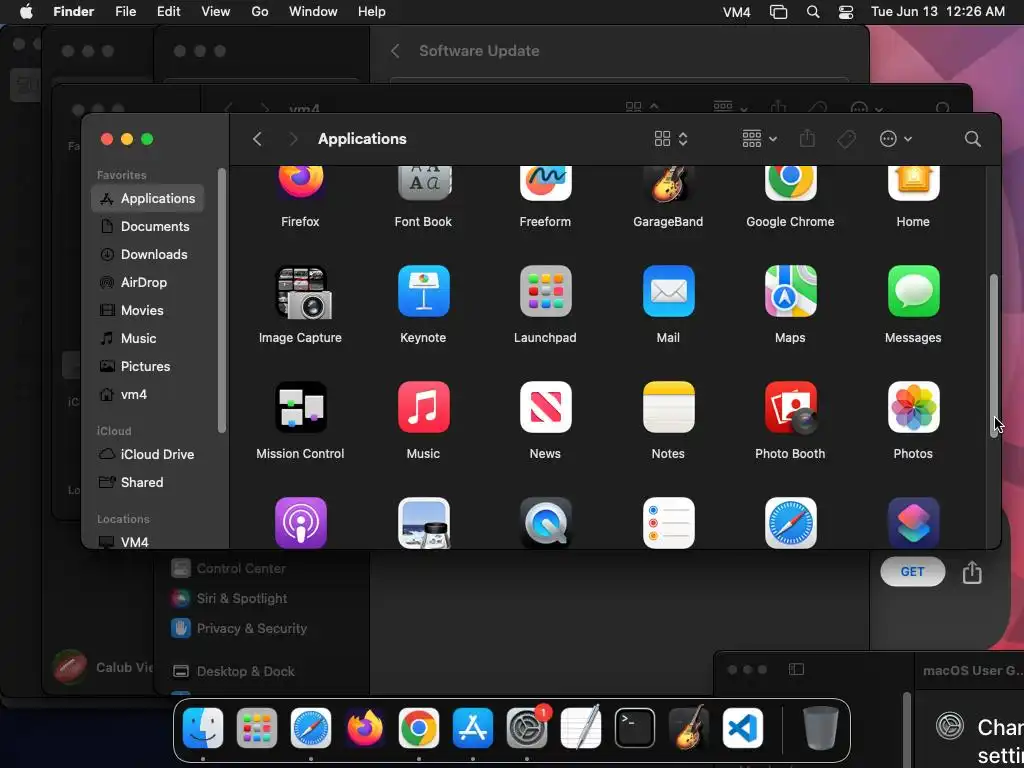Open the More actions ellipsis menu
This screenshot has width=1024, height=768.
point(895,138)
